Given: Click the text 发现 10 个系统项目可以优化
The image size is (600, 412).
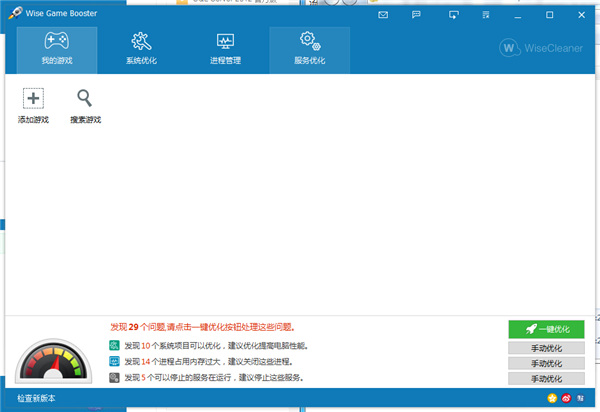Looking at the screenshot, I should click(173, 346).
